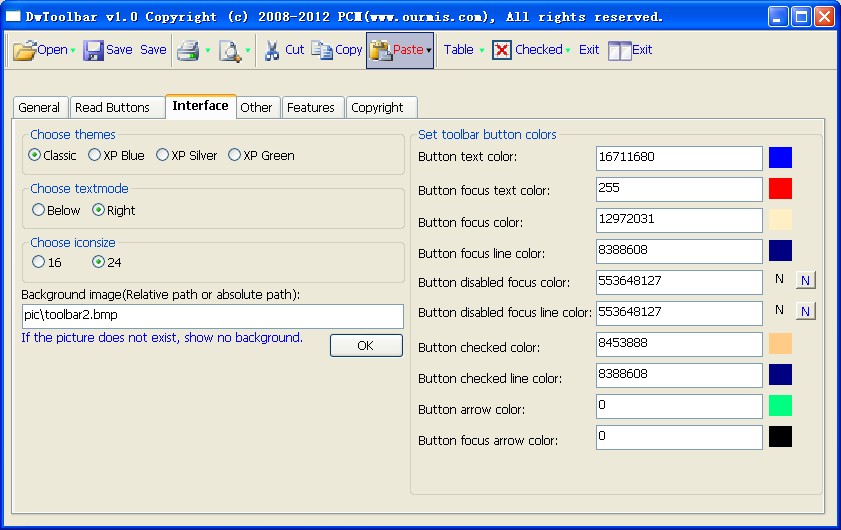Switch to the Read Buttons tab
The image size is (841, 530).
(x=117, y=108)
